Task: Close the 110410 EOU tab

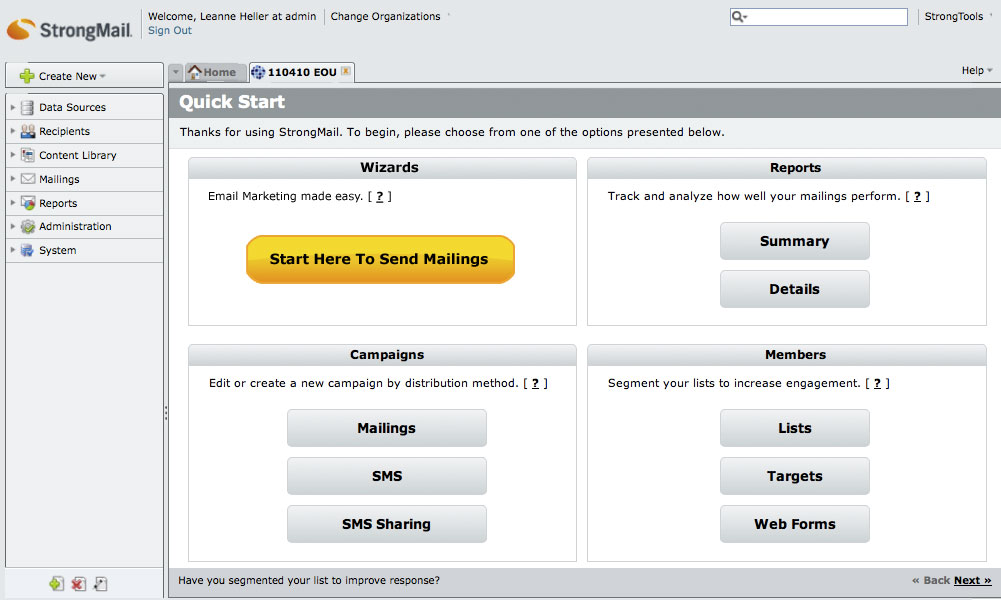Action: (345, 71)
